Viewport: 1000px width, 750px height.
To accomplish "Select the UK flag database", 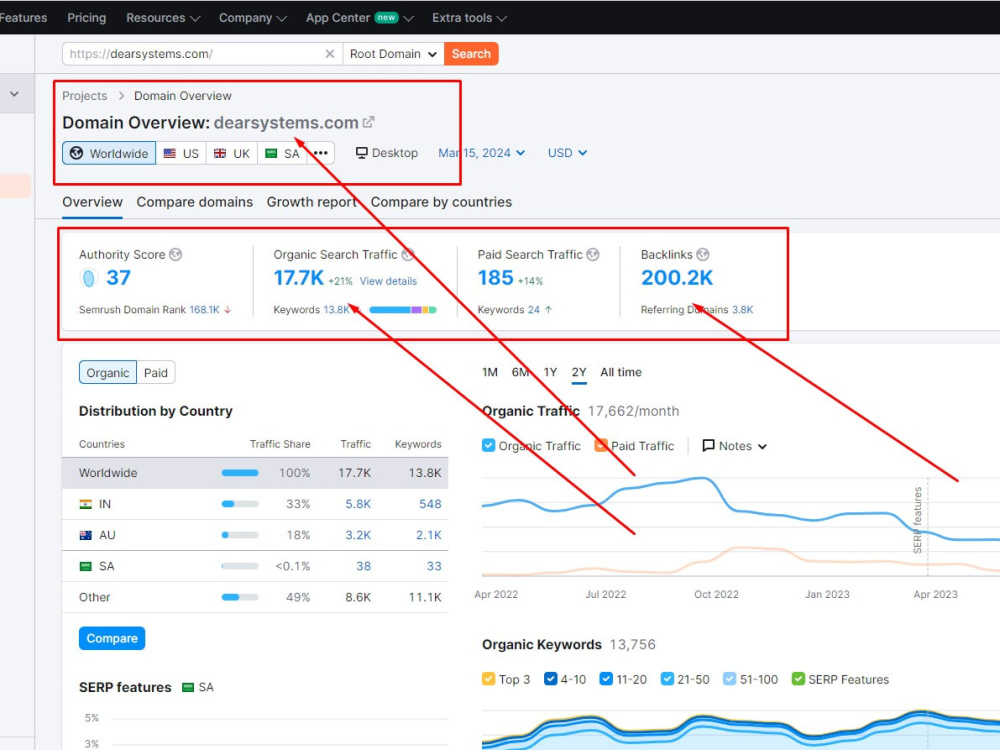I will [x=232, y=153].
